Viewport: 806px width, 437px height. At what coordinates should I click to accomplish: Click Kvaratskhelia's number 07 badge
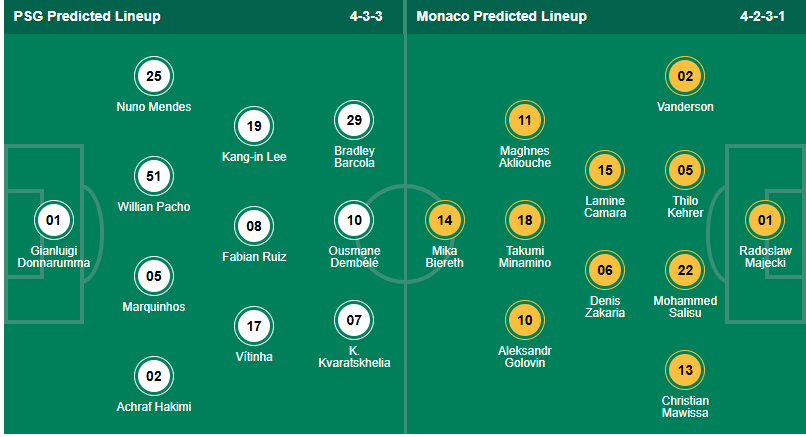pyautogui.click(x=354, y=320)
